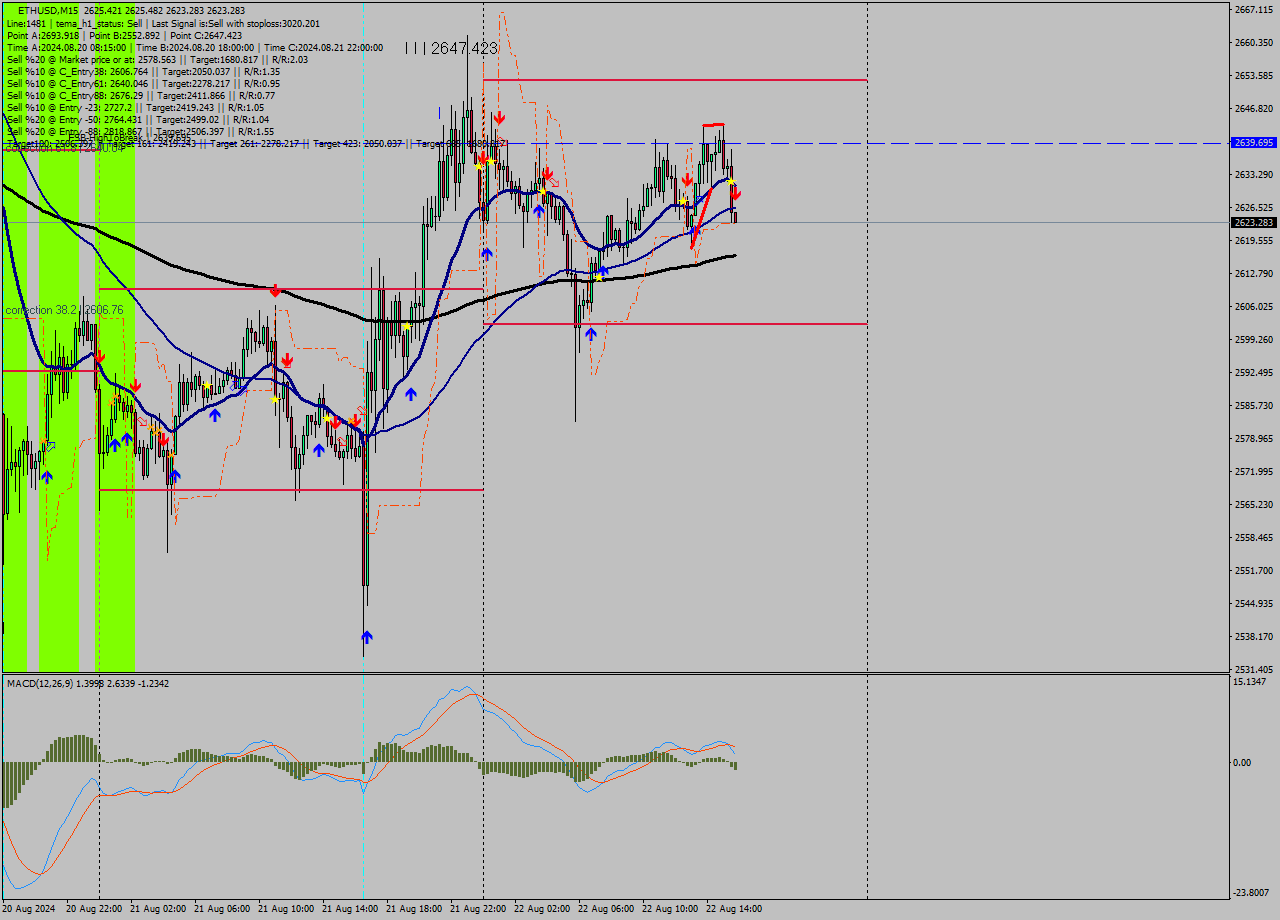The image size is (1280, 920).
Task: Click the '21 Aug 10:00' time label
Action: (x=286, y=909)
